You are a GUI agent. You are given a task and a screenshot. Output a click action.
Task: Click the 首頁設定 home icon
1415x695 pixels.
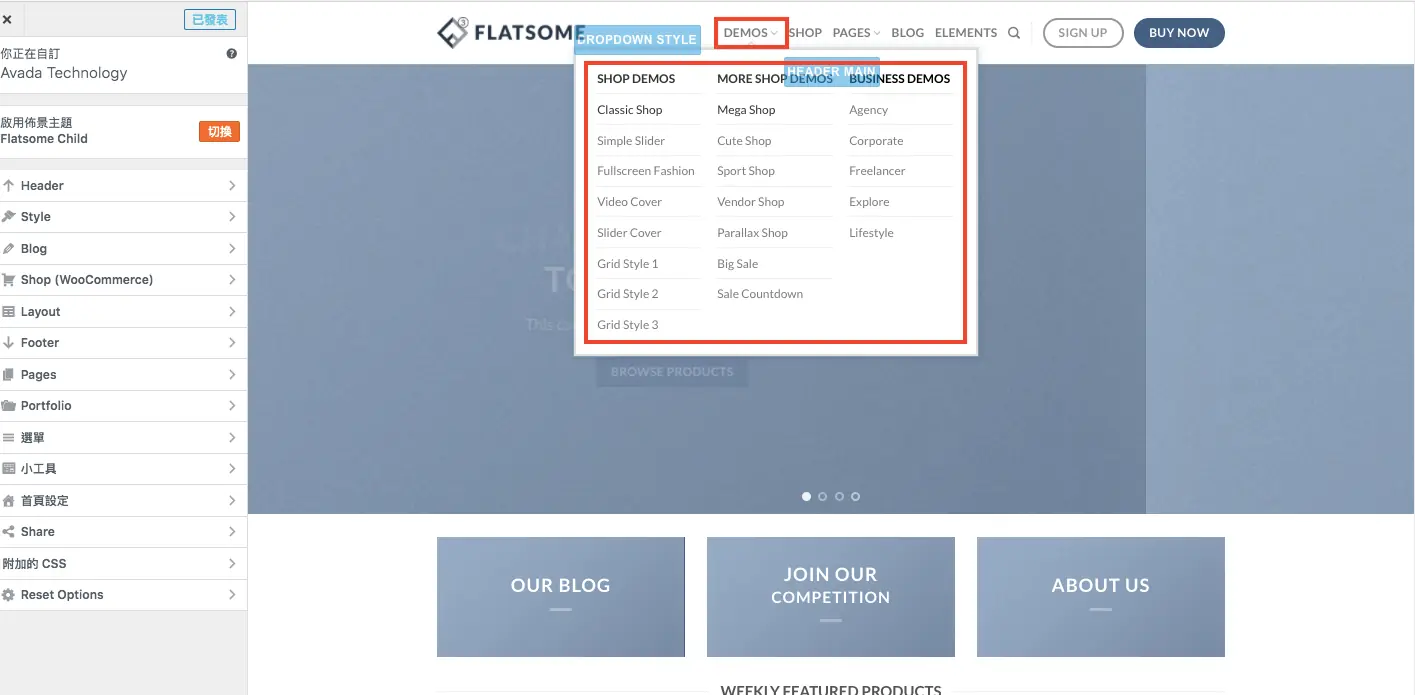coord(9,500)
